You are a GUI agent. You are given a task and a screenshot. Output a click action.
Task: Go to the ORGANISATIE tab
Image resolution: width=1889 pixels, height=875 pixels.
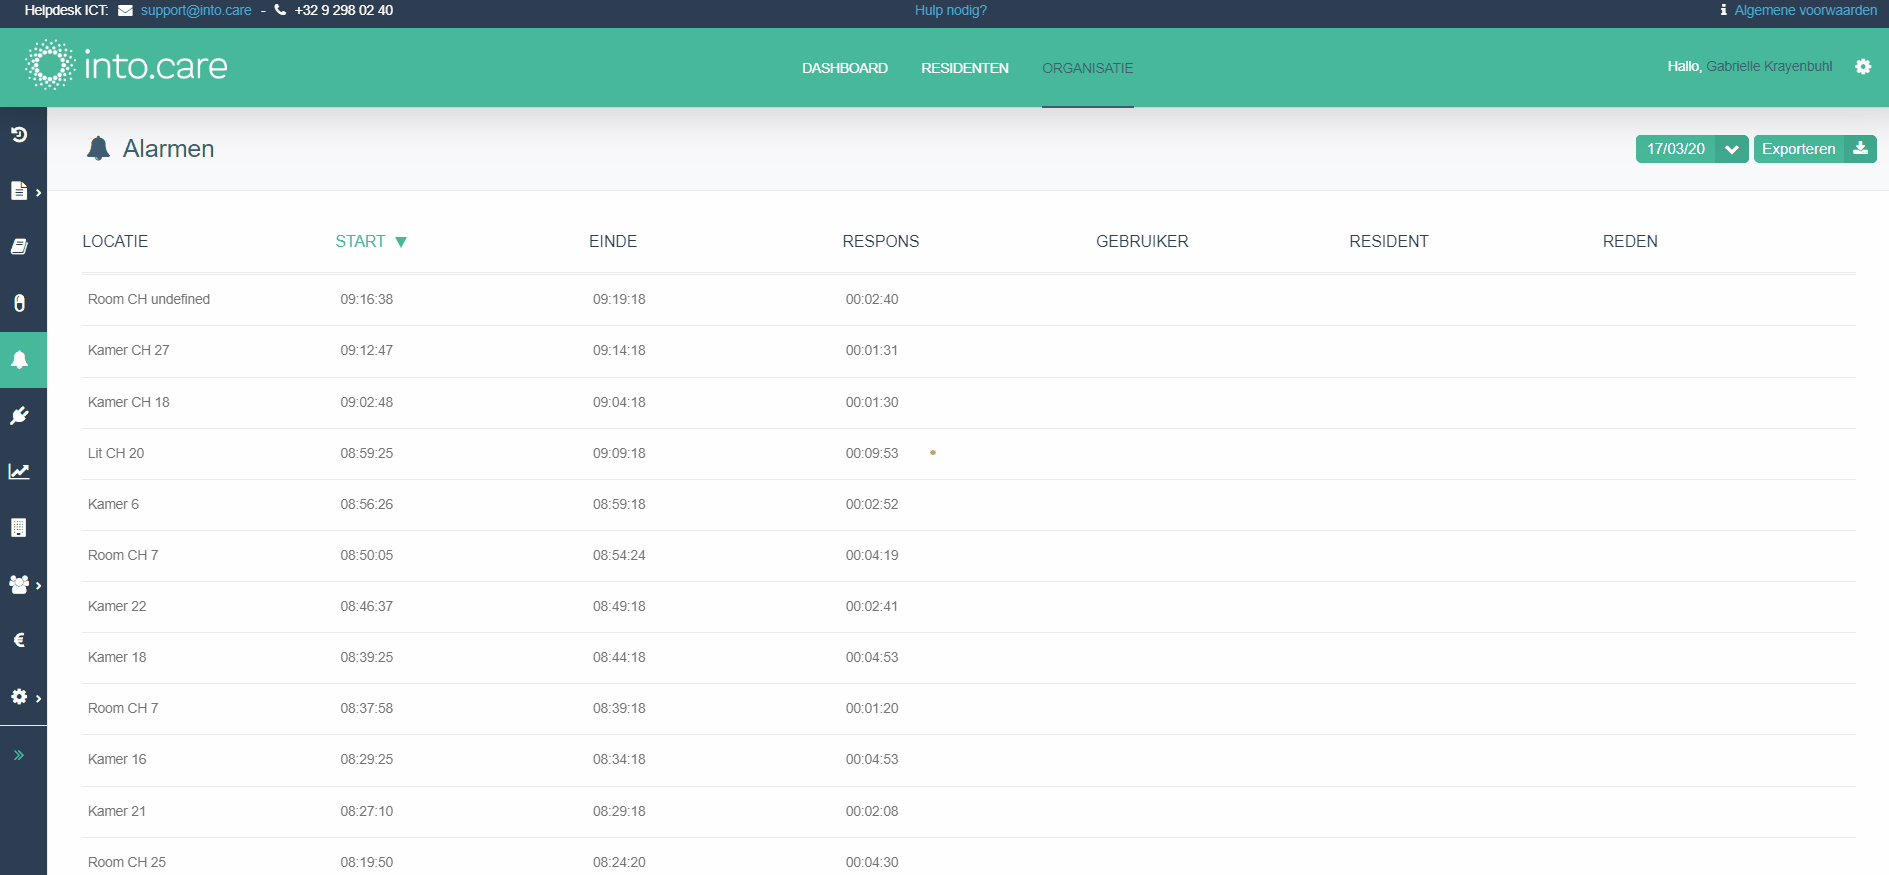[1088, 68]
